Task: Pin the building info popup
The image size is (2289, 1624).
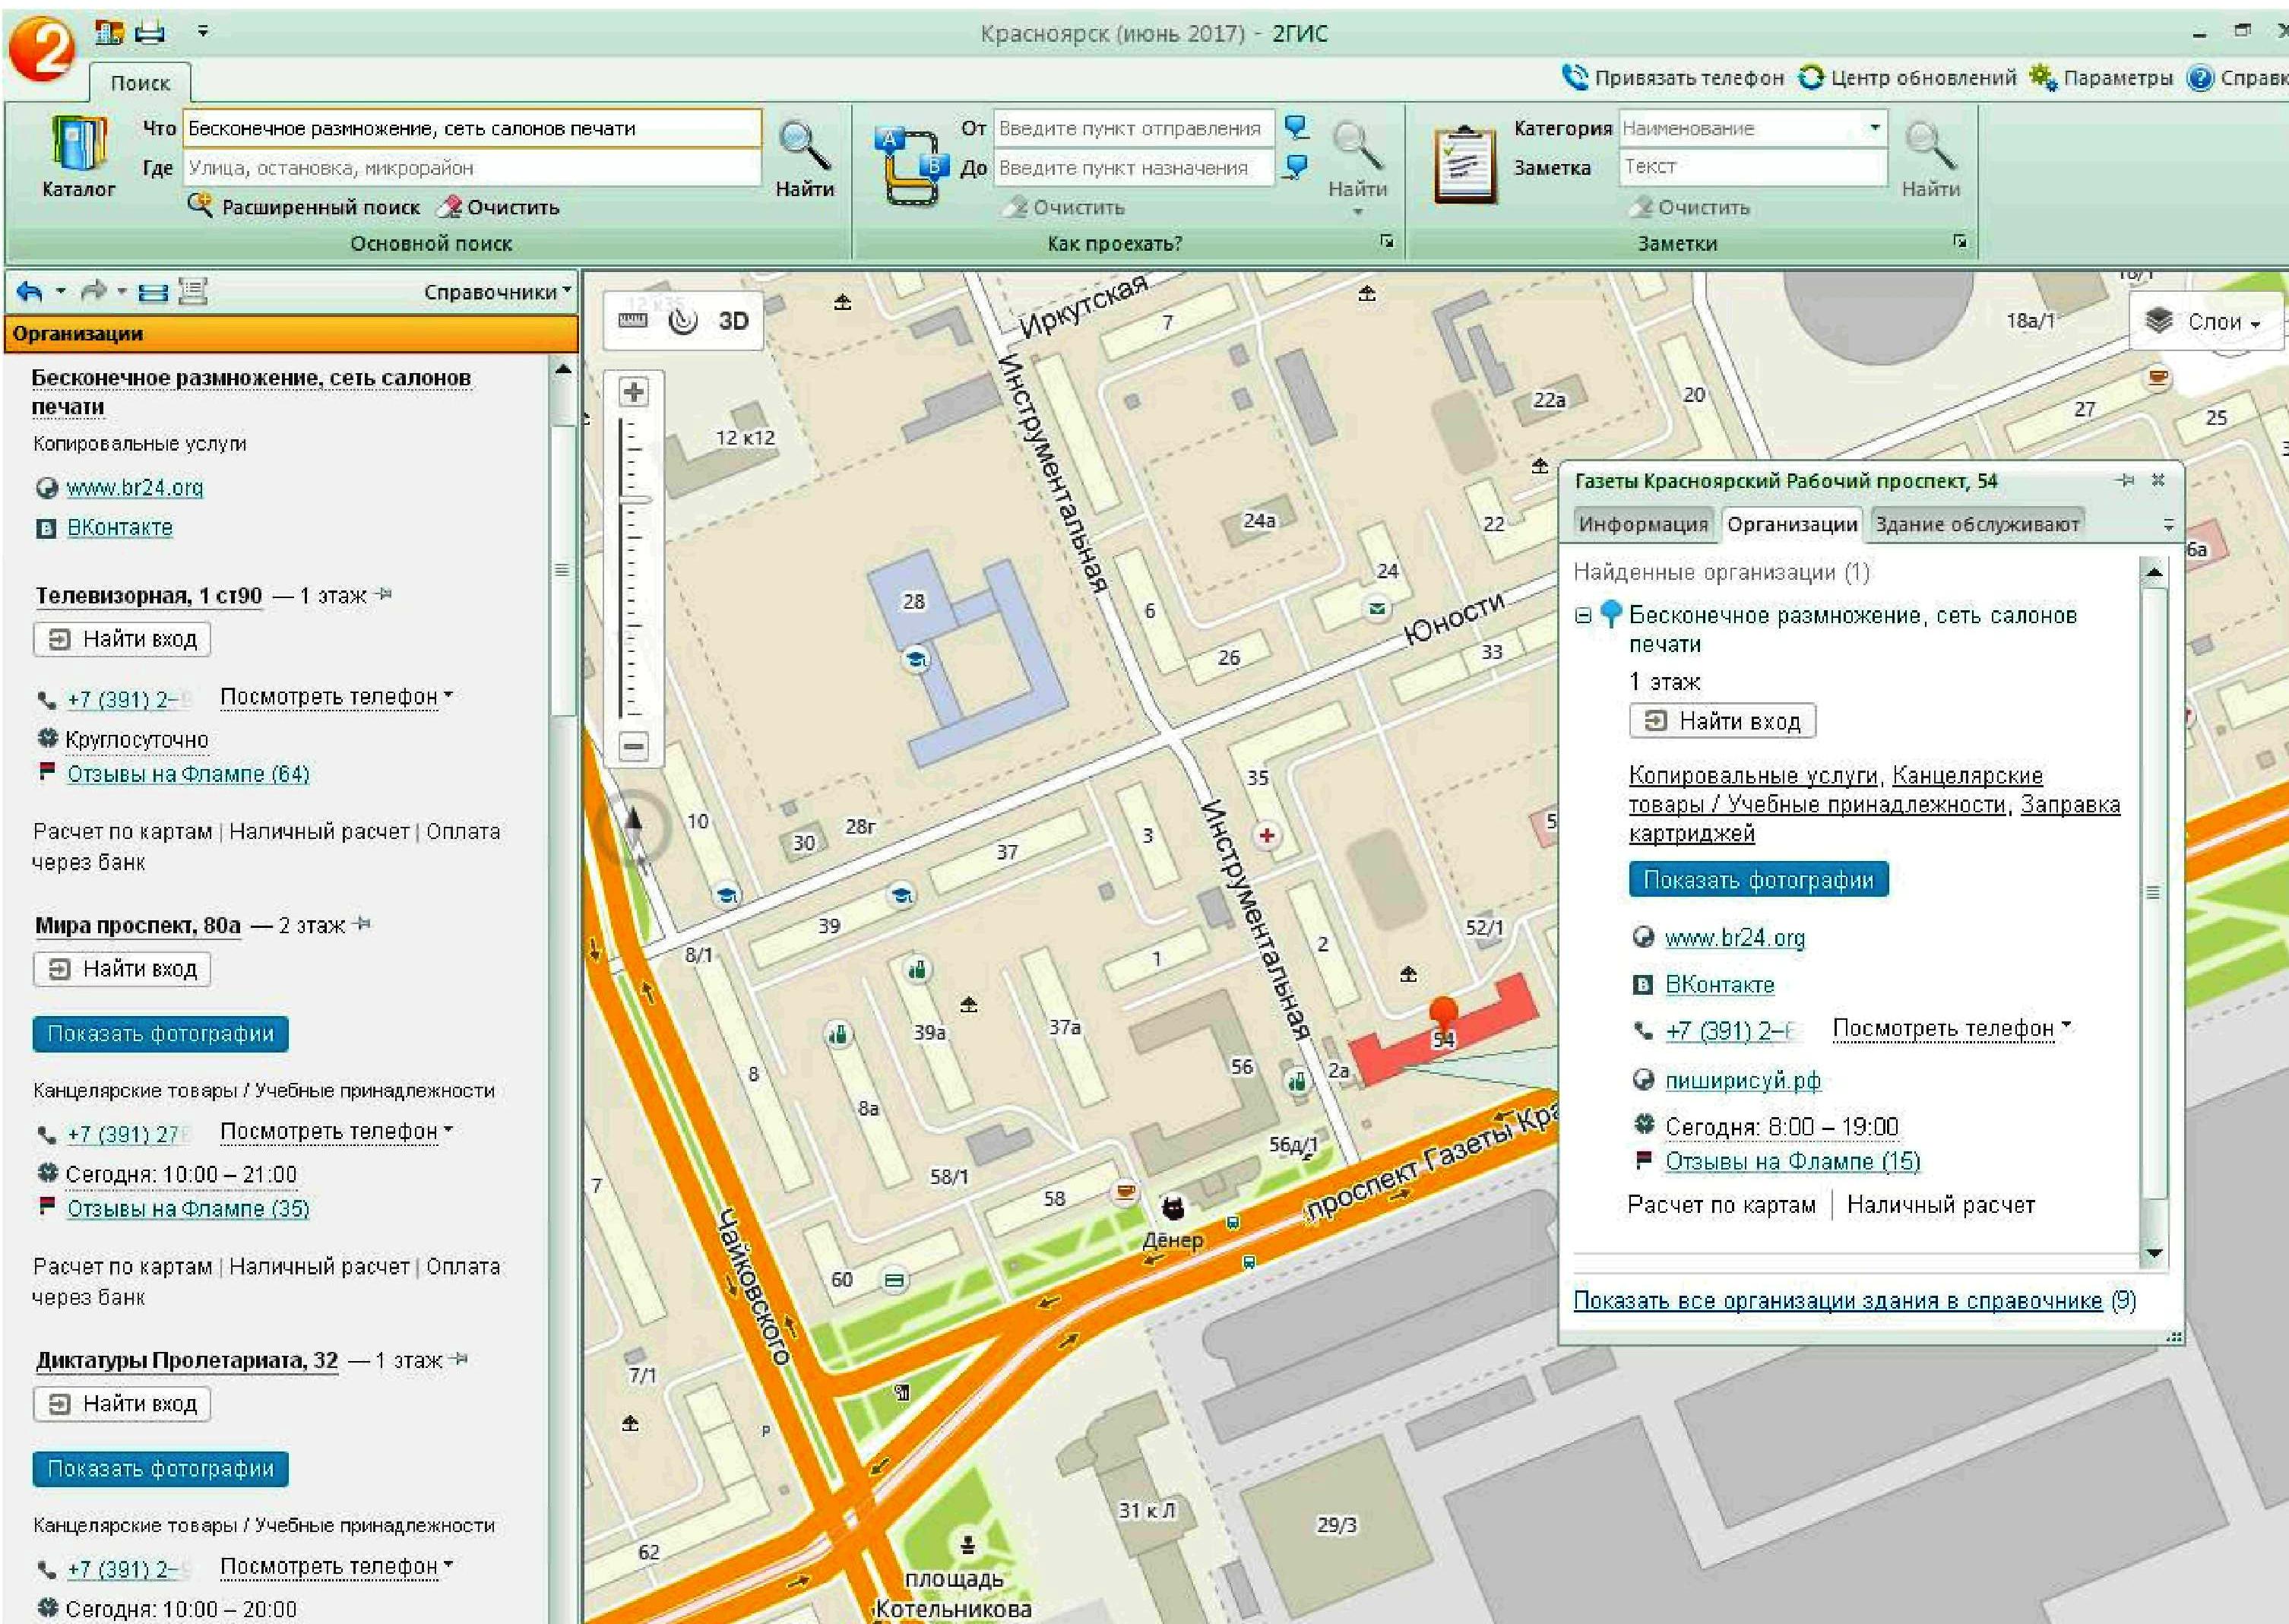Action: coord(2125,480)
